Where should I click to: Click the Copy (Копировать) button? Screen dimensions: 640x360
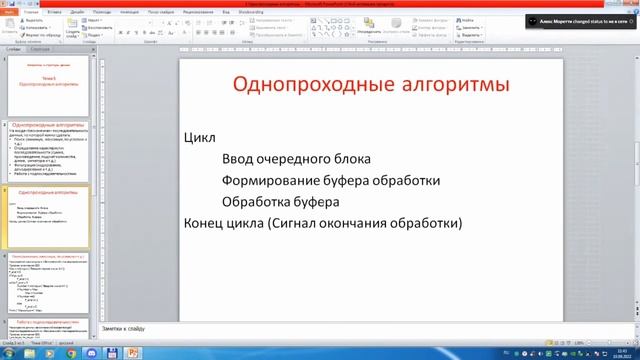tap(35, 27)
